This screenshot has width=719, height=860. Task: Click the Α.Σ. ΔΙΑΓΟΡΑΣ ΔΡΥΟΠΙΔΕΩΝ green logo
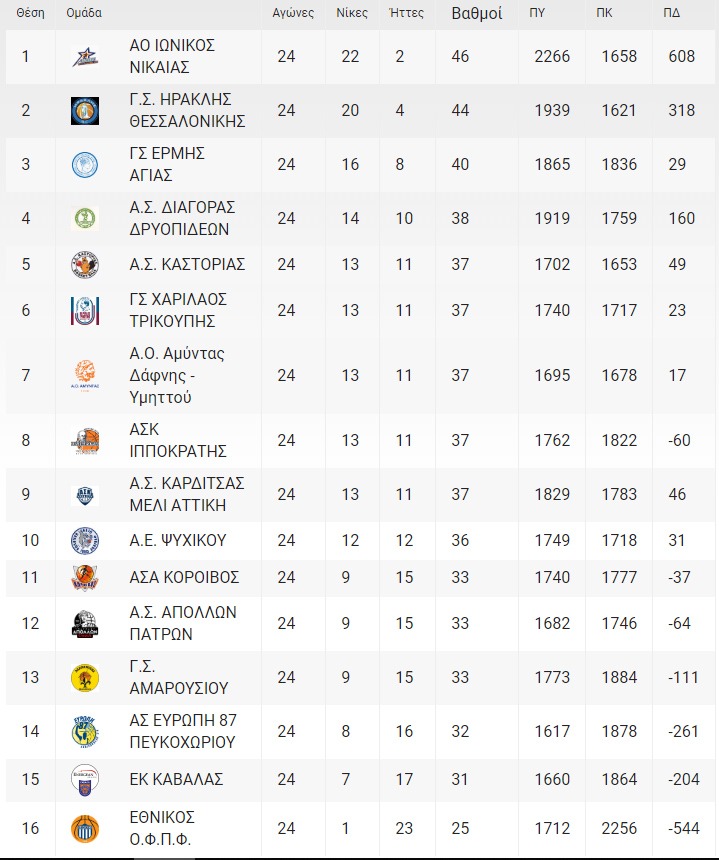(x=85, y=218)
